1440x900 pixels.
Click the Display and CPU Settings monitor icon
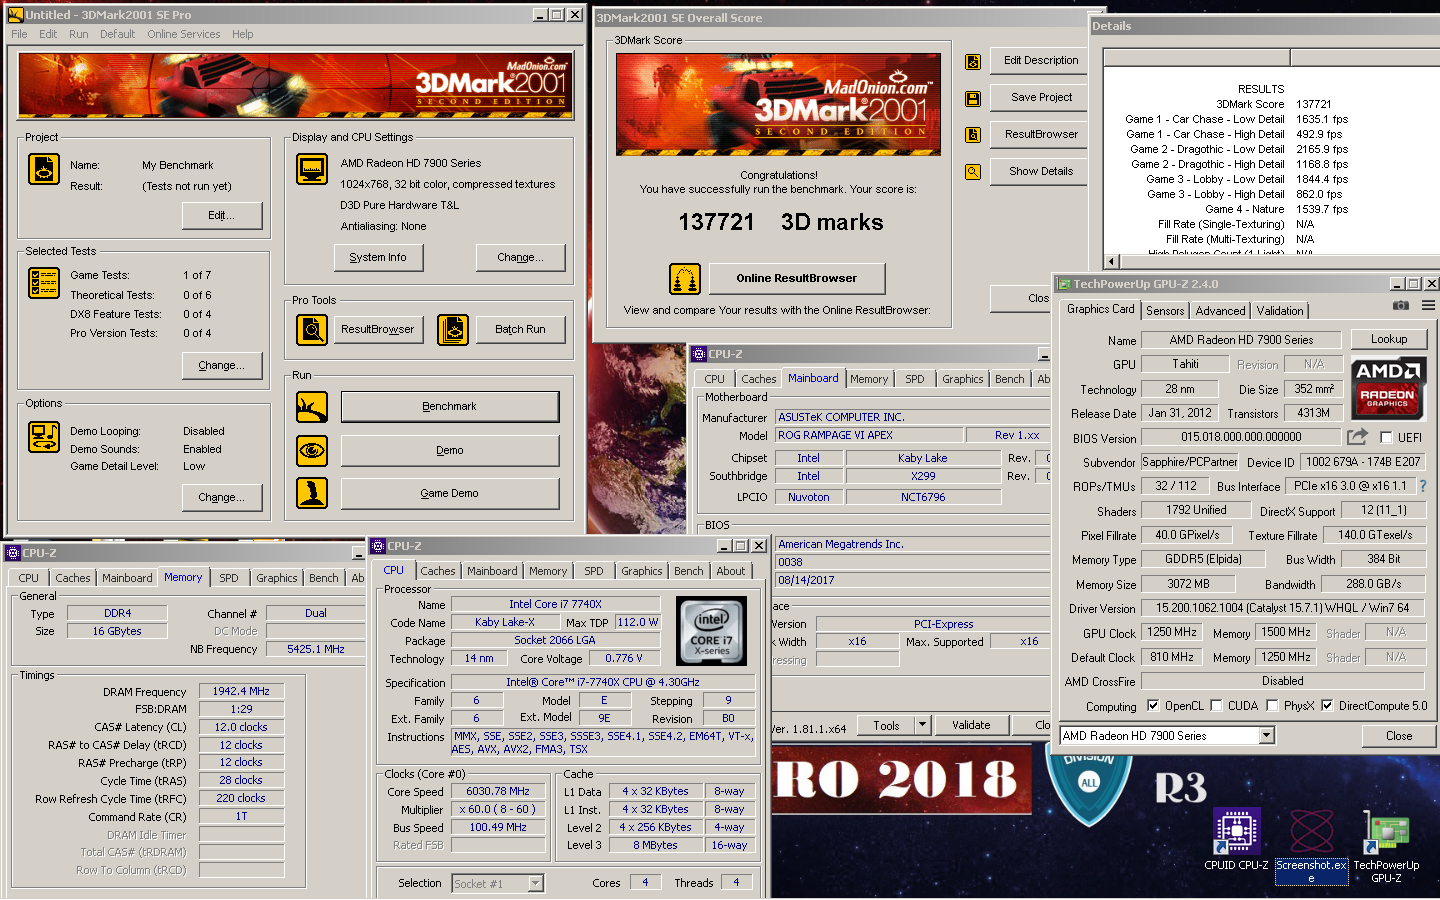tap(312, 169)
